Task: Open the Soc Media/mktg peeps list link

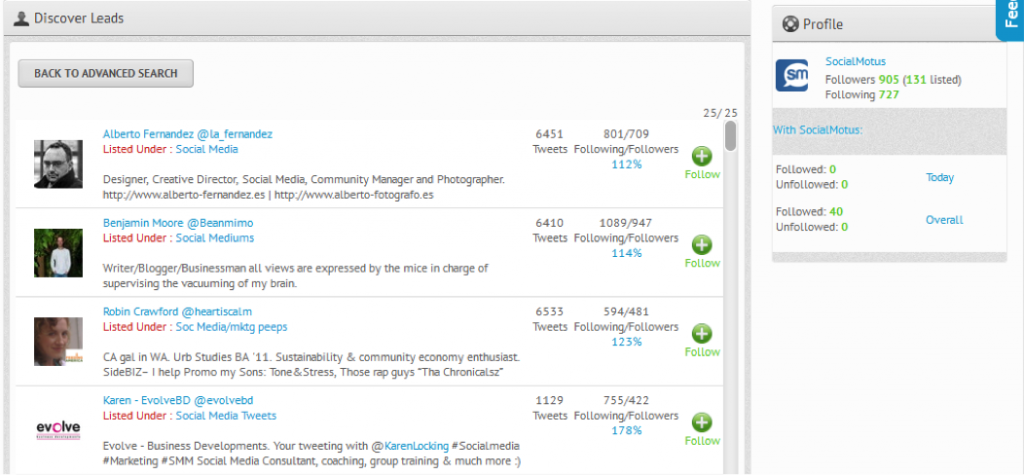Action: pos(231,327)
